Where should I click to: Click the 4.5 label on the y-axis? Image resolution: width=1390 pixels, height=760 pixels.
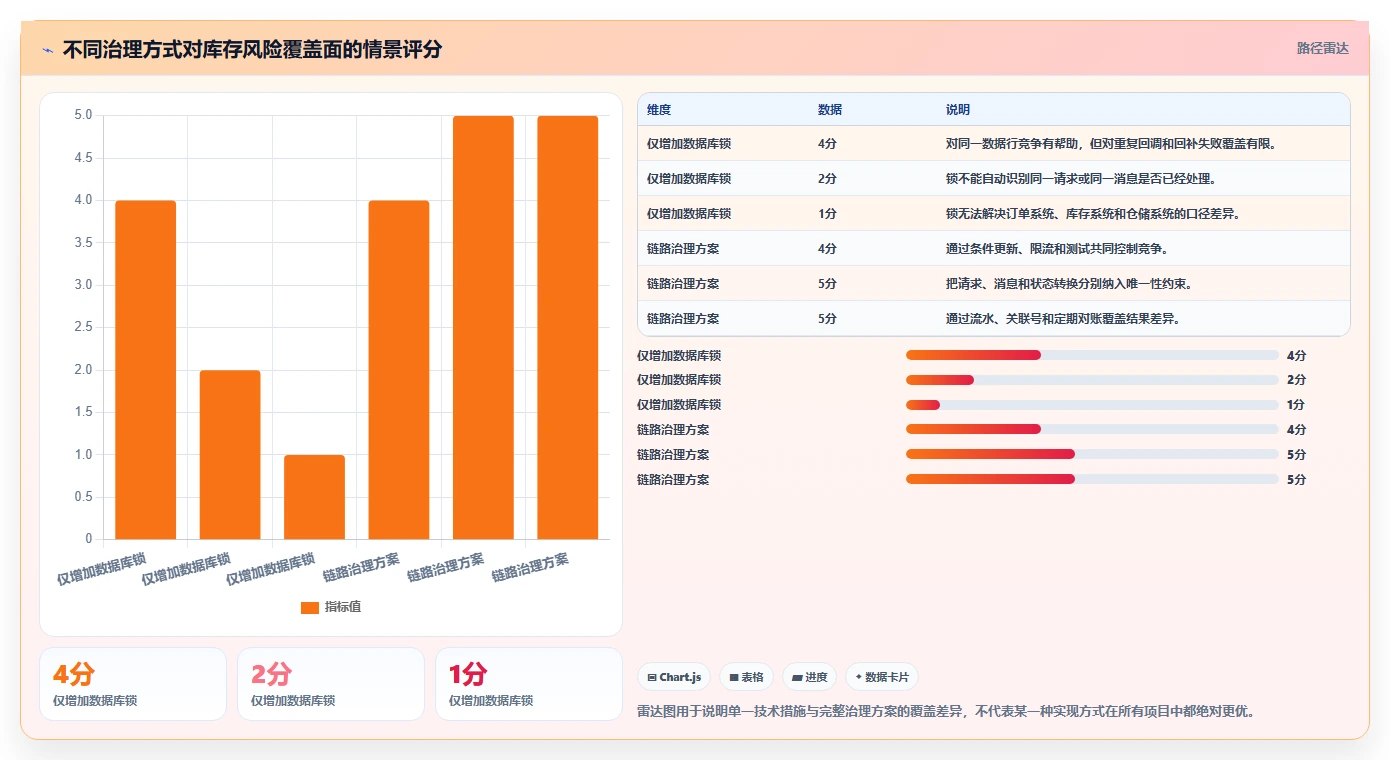pos(83,158)
